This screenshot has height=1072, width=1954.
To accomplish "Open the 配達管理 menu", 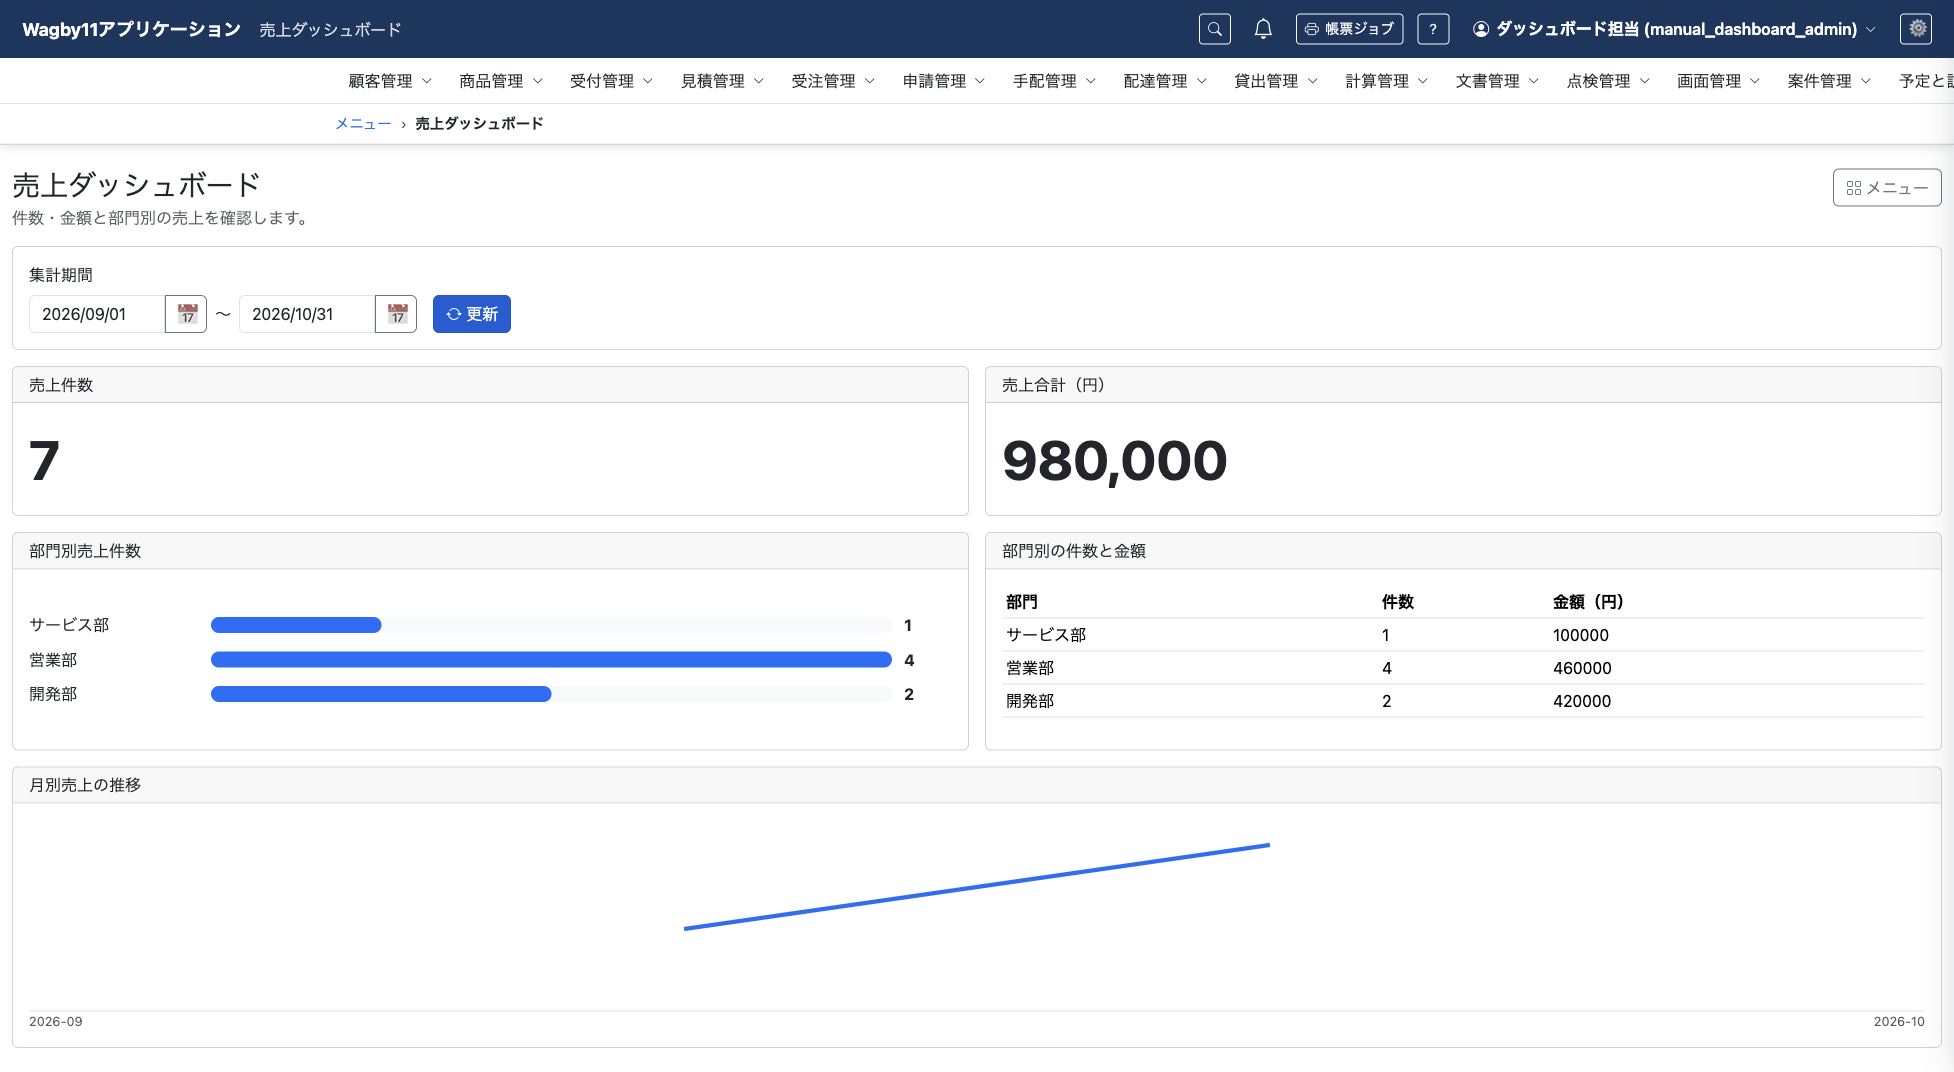I will pyautogui.click(x=1165, y=81).
